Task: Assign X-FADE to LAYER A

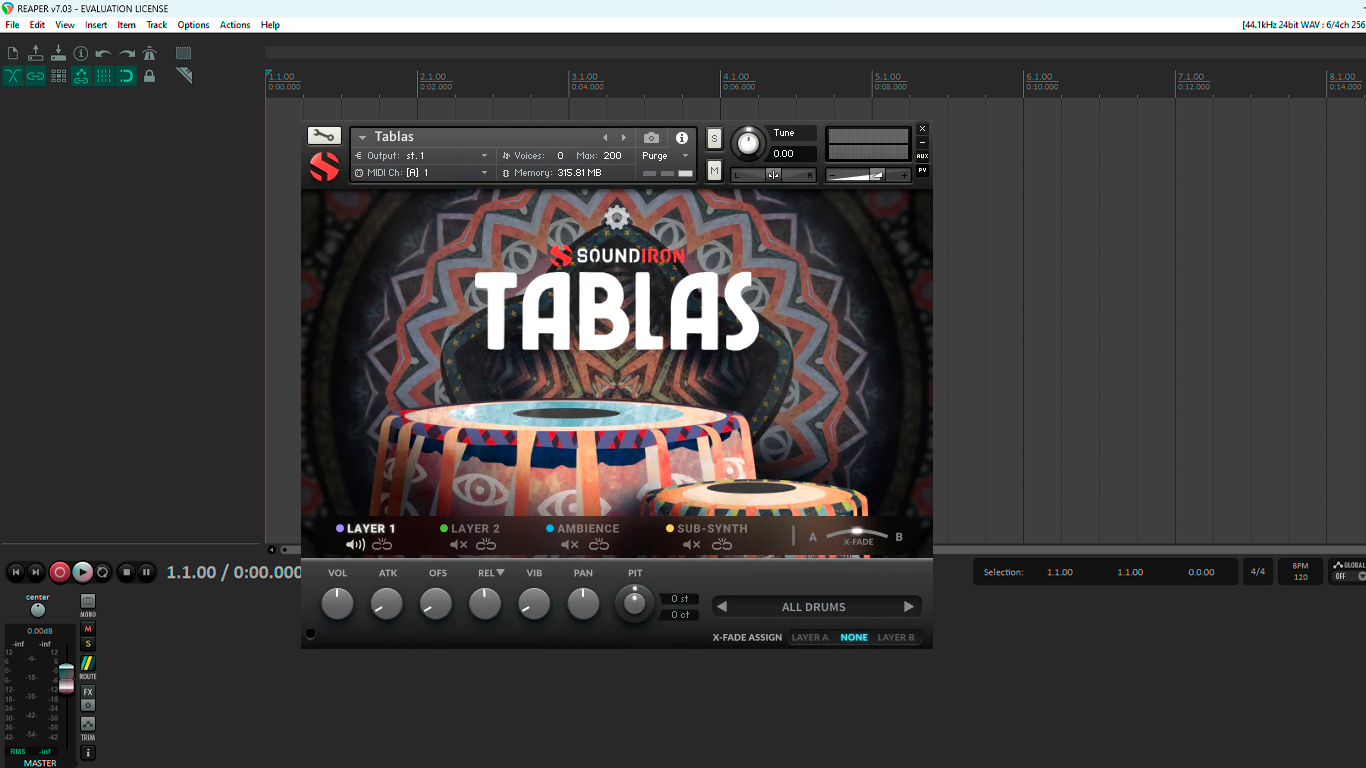Action: tap(810, 637)
